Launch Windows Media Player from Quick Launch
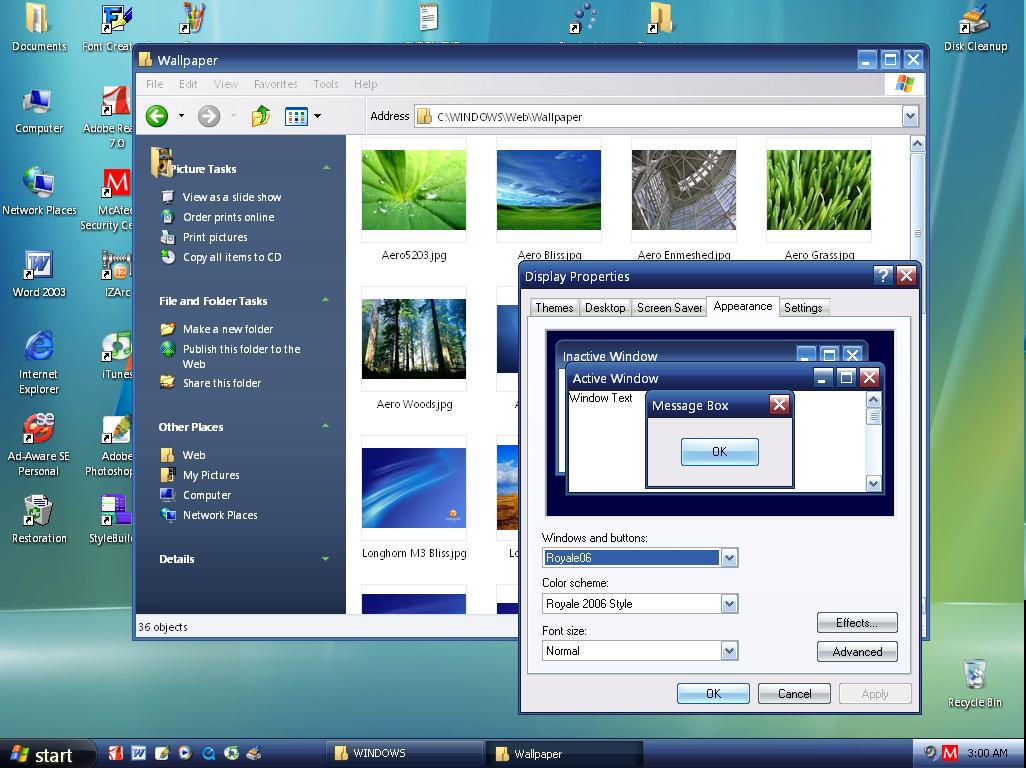 tap(185, 753)
